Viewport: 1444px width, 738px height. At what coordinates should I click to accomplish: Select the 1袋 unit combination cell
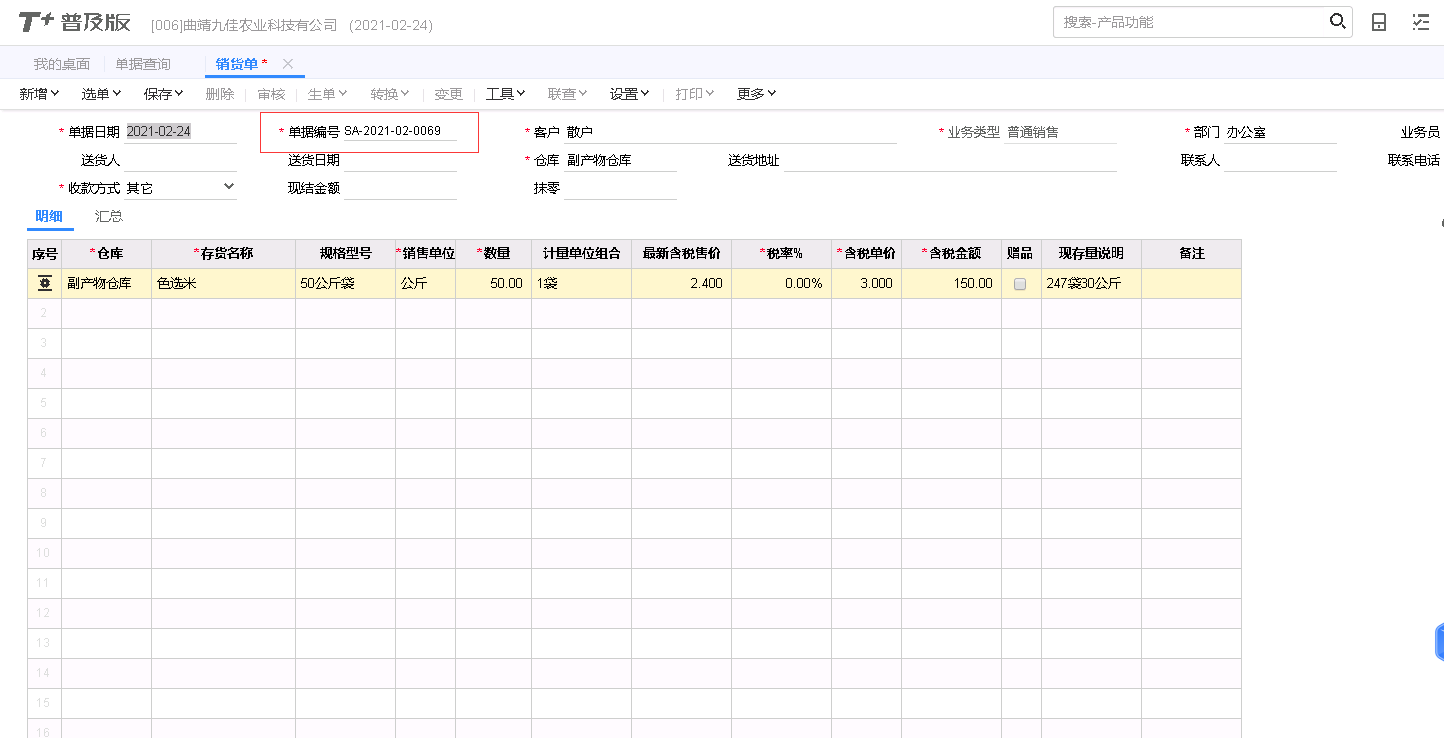(x=582, y=284)
